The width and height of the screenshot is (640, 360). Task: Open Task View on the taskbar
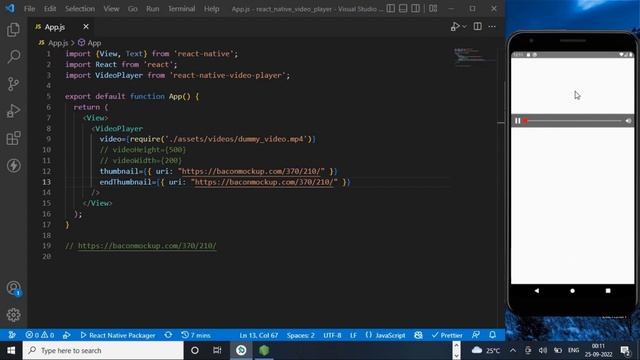tap(217, 350)
